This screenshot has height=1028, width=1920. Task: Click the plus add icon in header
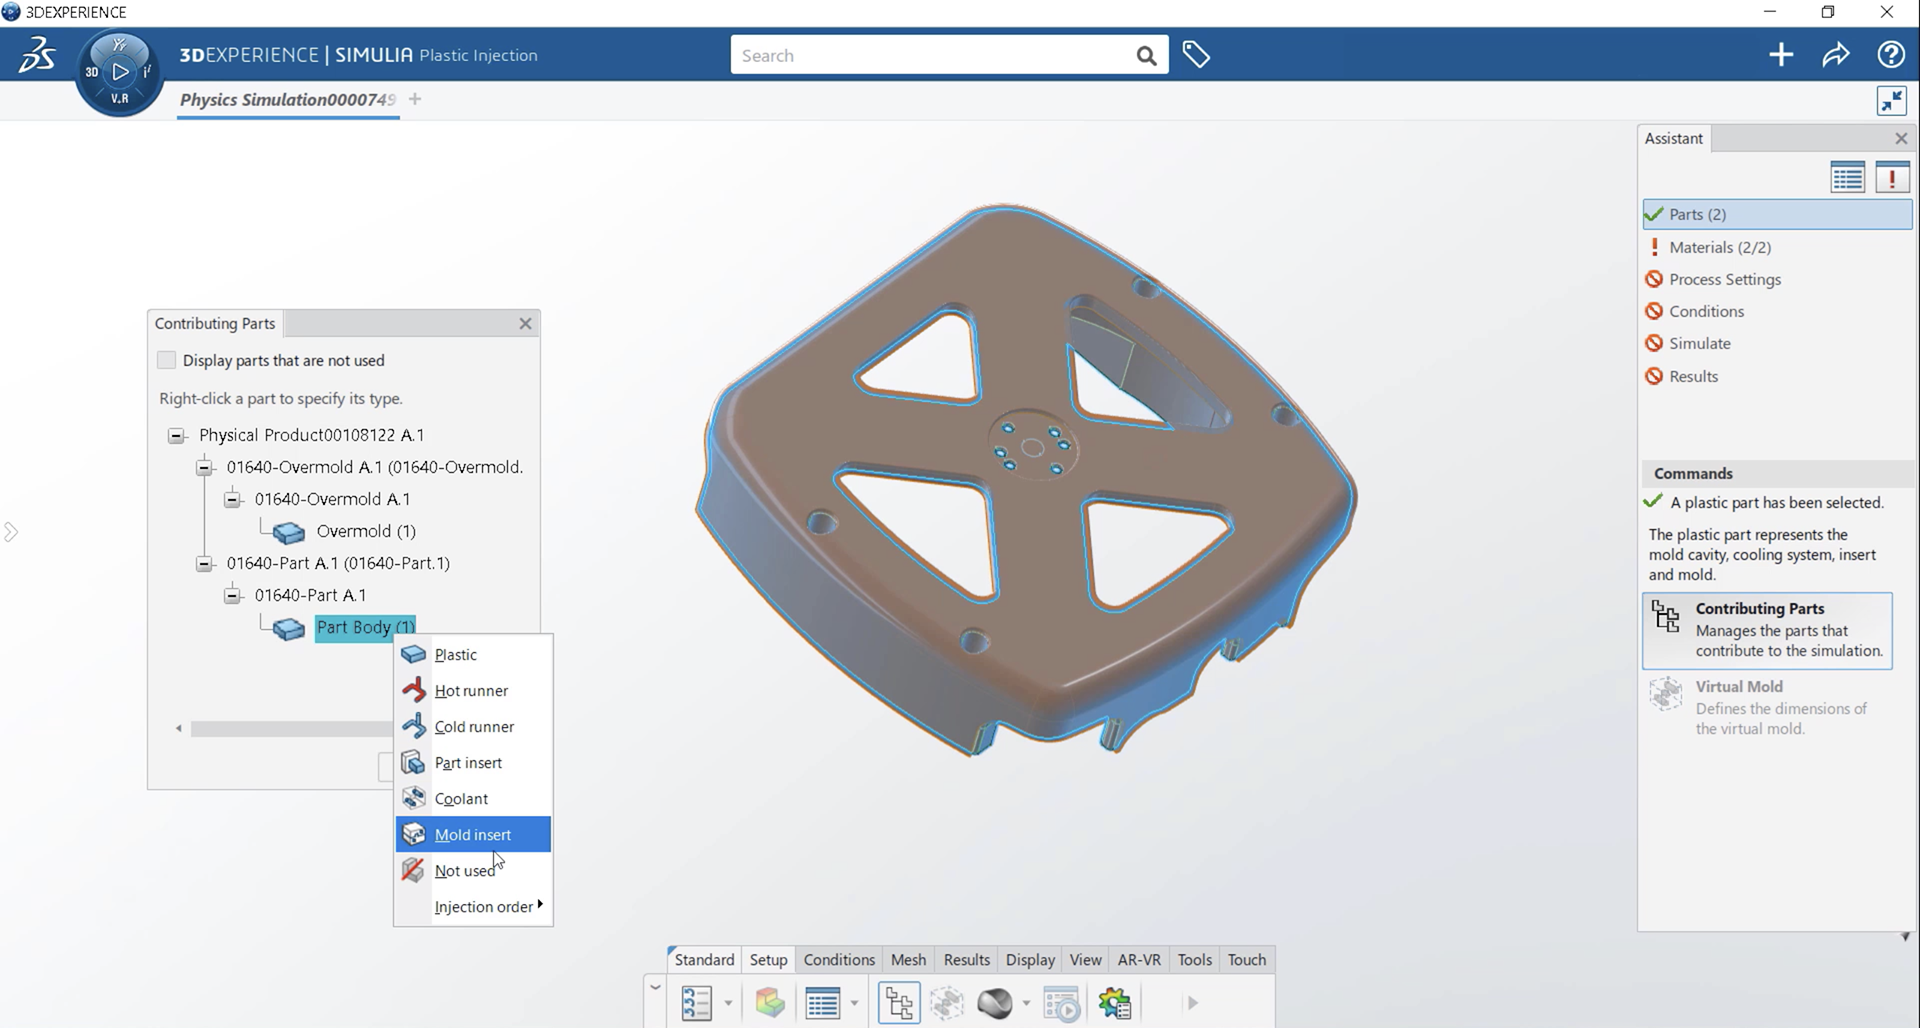click(x=1781, y=55)
